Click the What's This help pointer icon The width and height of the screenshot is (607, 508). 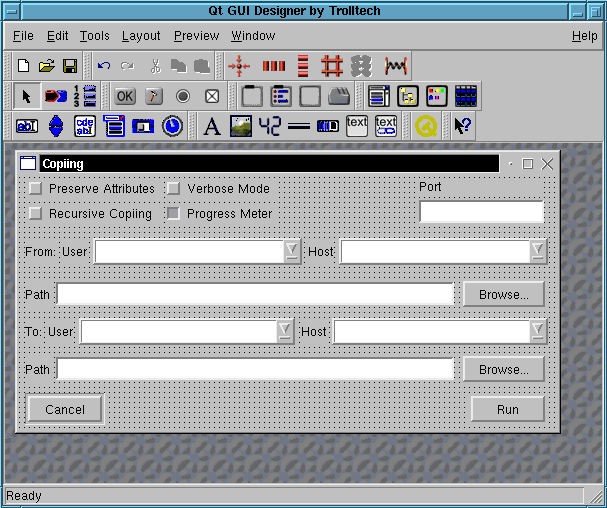point(462,126)
